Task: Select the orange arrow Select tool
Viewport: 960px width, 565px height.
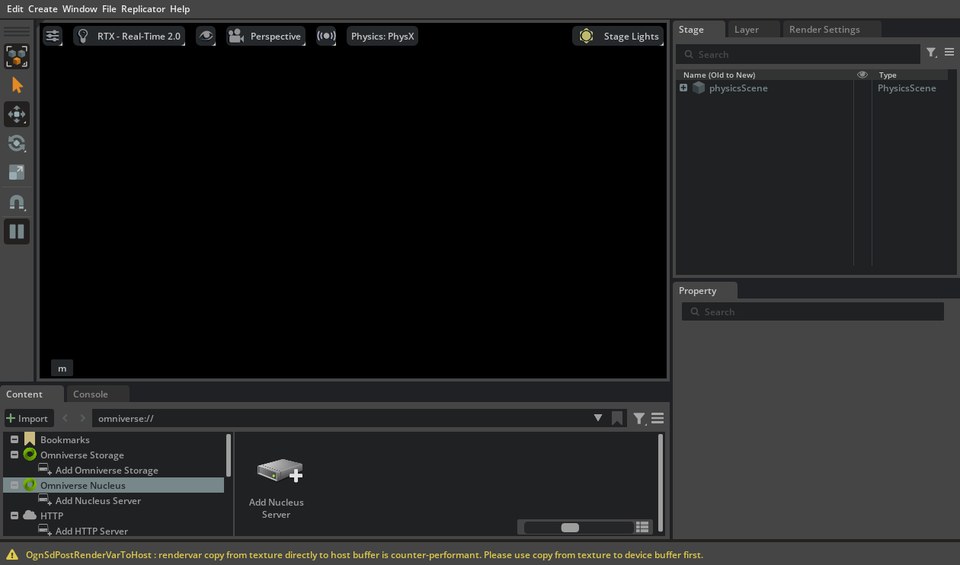Action: pyautogui.click(x=17, y=85)
